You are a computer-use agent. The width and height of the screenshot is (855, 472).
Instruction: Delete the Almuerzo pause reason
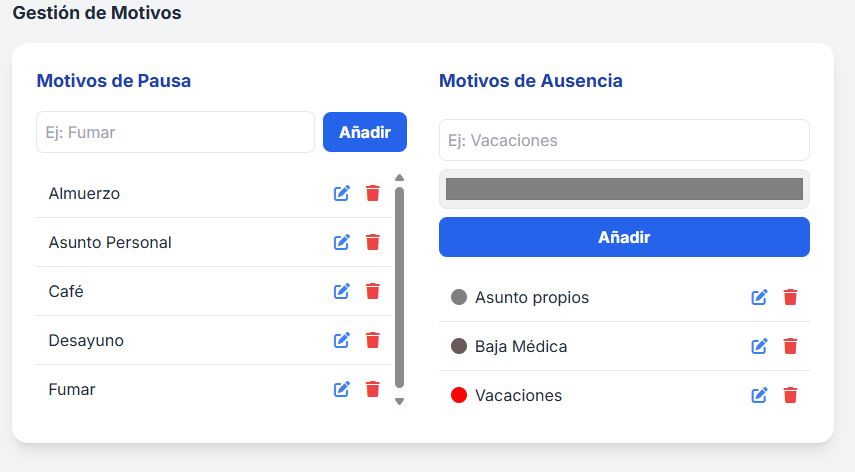coord(373,193)
